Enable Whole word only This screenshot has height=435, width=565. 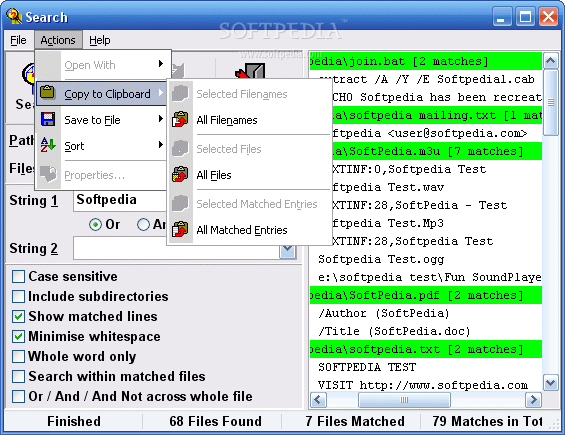[18, 356]
